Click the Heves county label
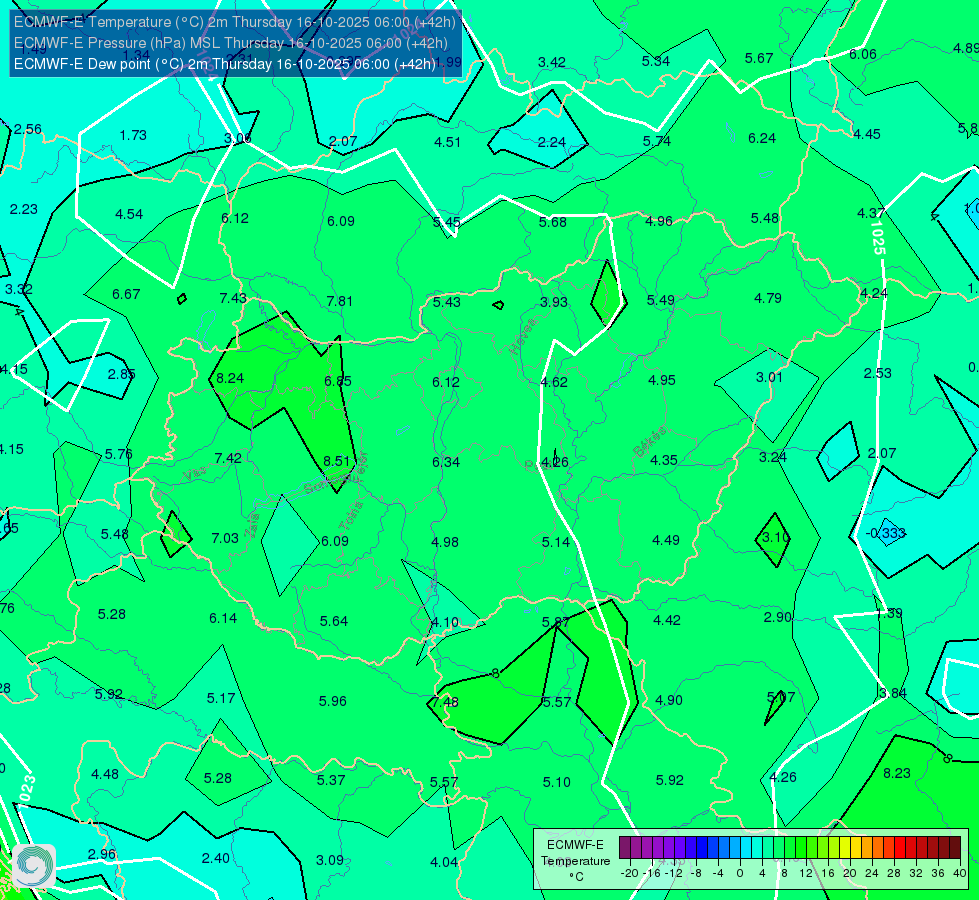The width and height of the screenshot is (979, 900). 523,336
